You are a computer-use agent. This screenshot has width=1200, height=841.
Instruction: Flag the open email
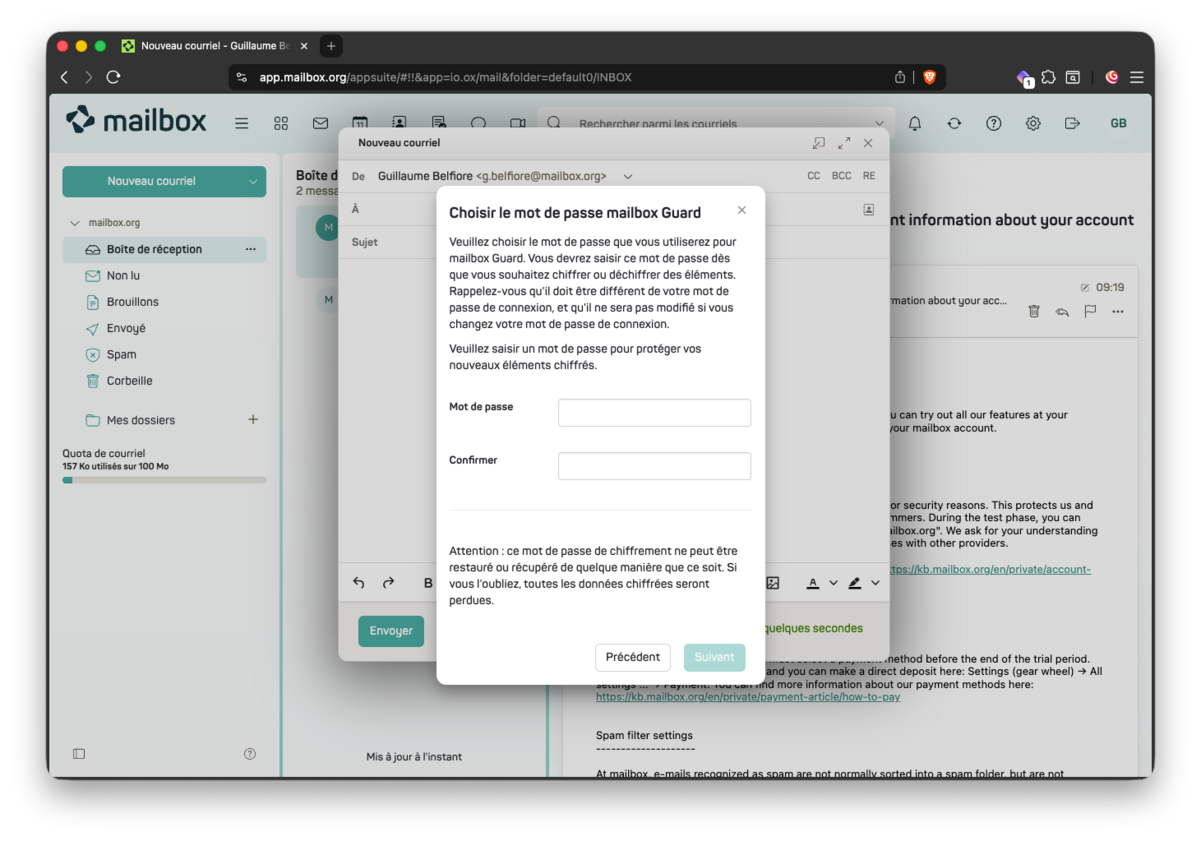(1090, 311)
